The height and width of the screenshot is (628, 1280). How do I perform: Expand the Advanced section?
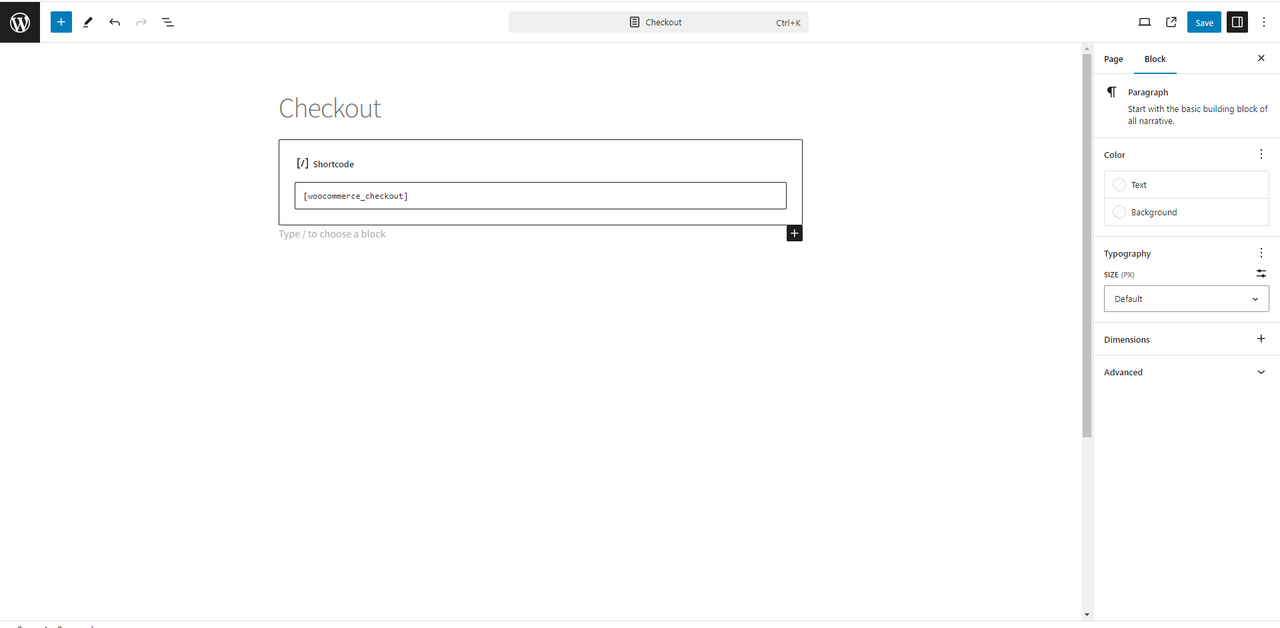[1186, 372]
